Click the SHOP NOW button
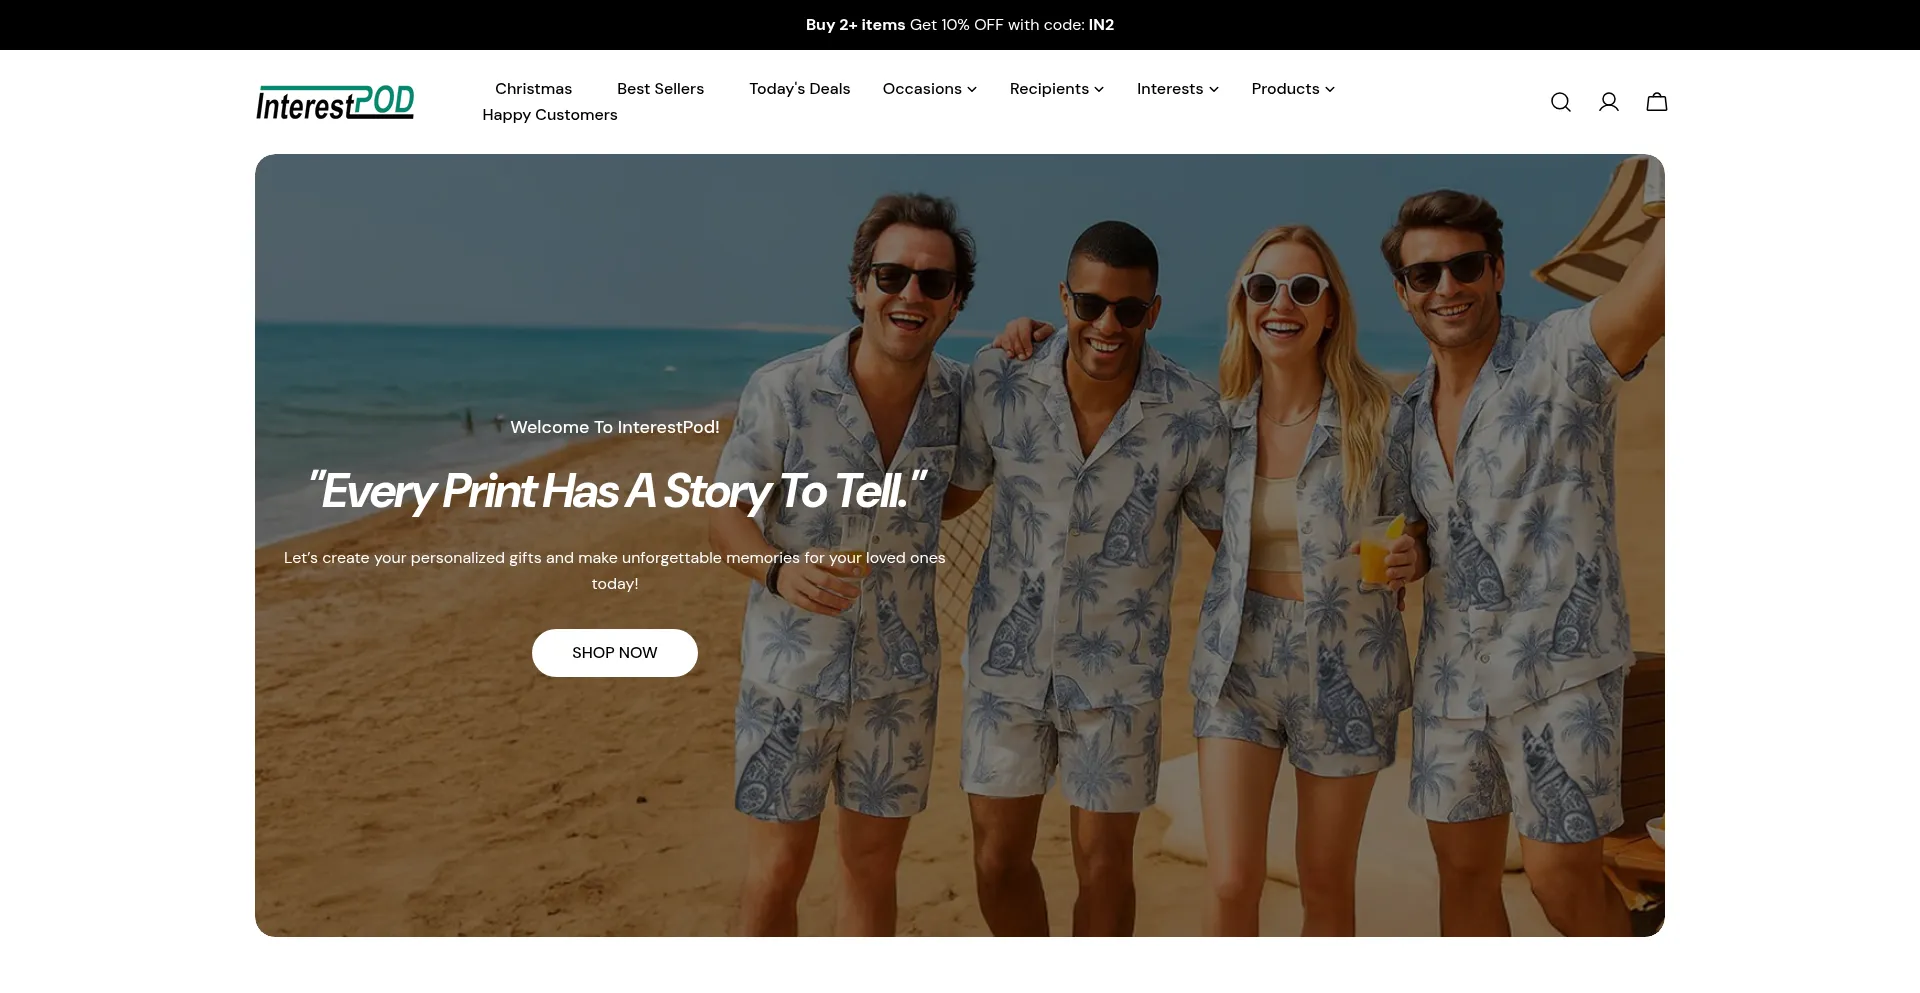The width and height of the screenshot is (1920, 993). point(614,653)
